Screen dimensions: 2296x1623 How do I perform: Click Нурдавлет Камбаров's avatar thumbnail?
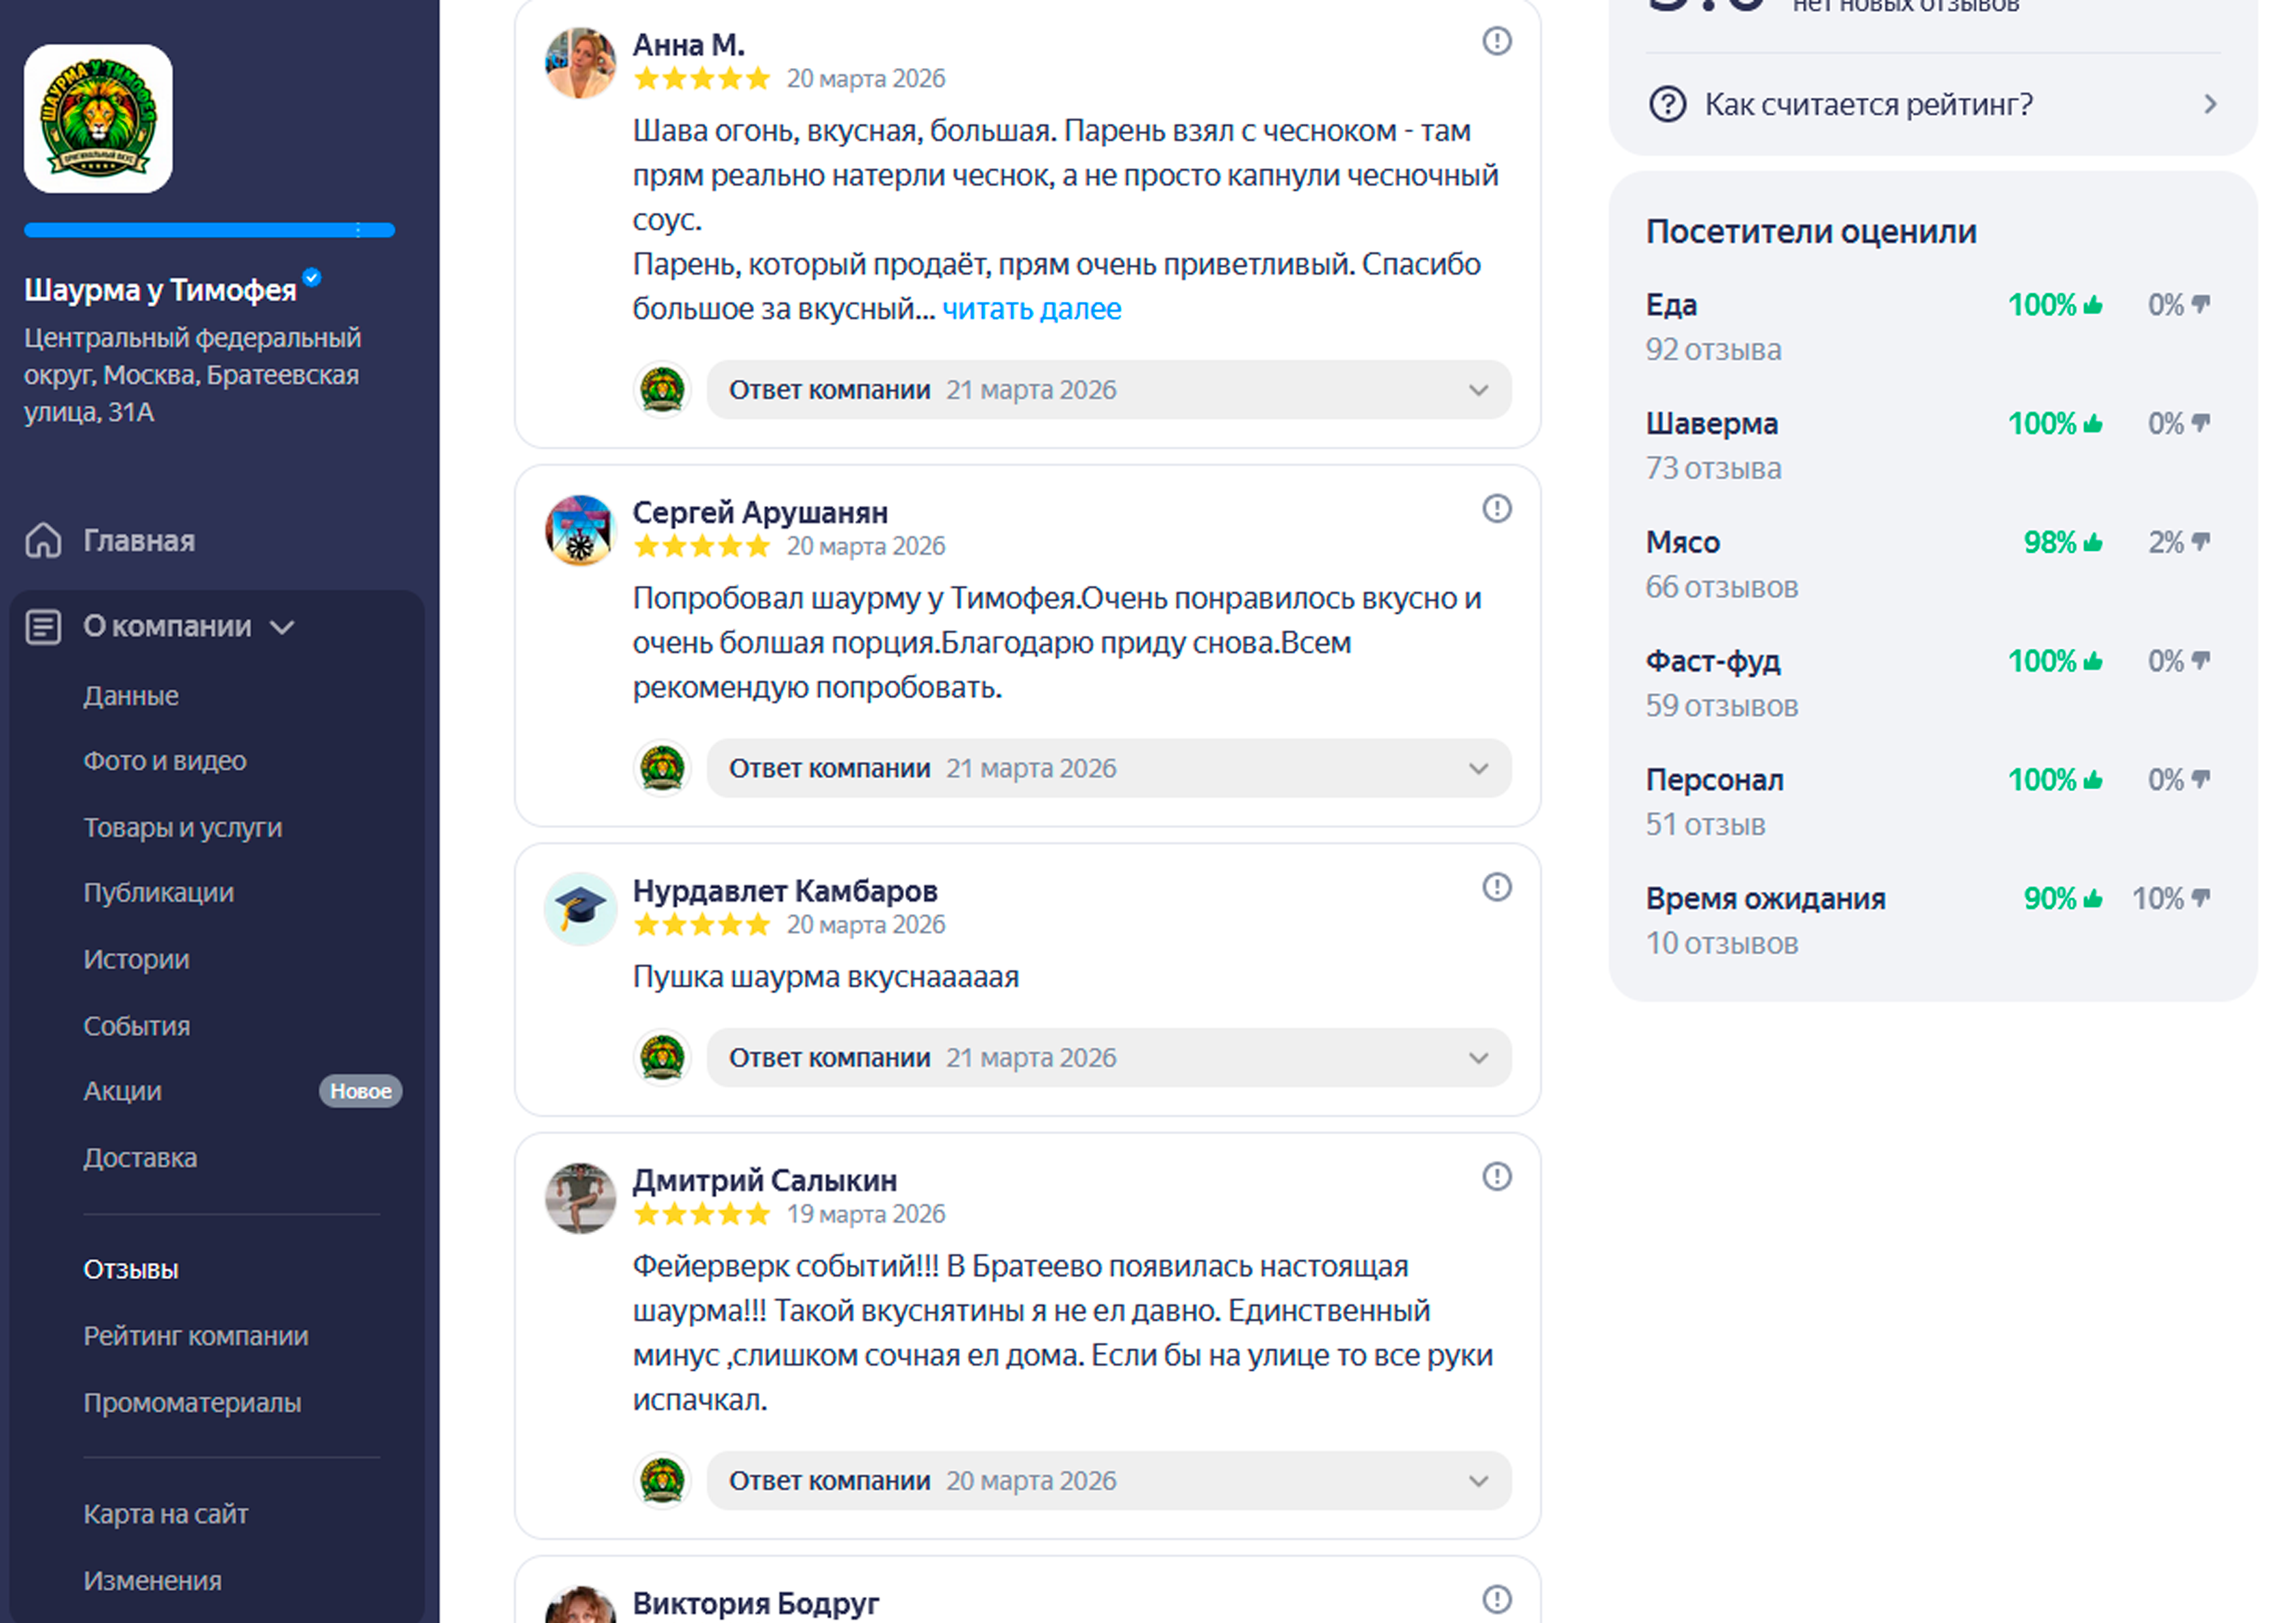[x=580, y=909]
